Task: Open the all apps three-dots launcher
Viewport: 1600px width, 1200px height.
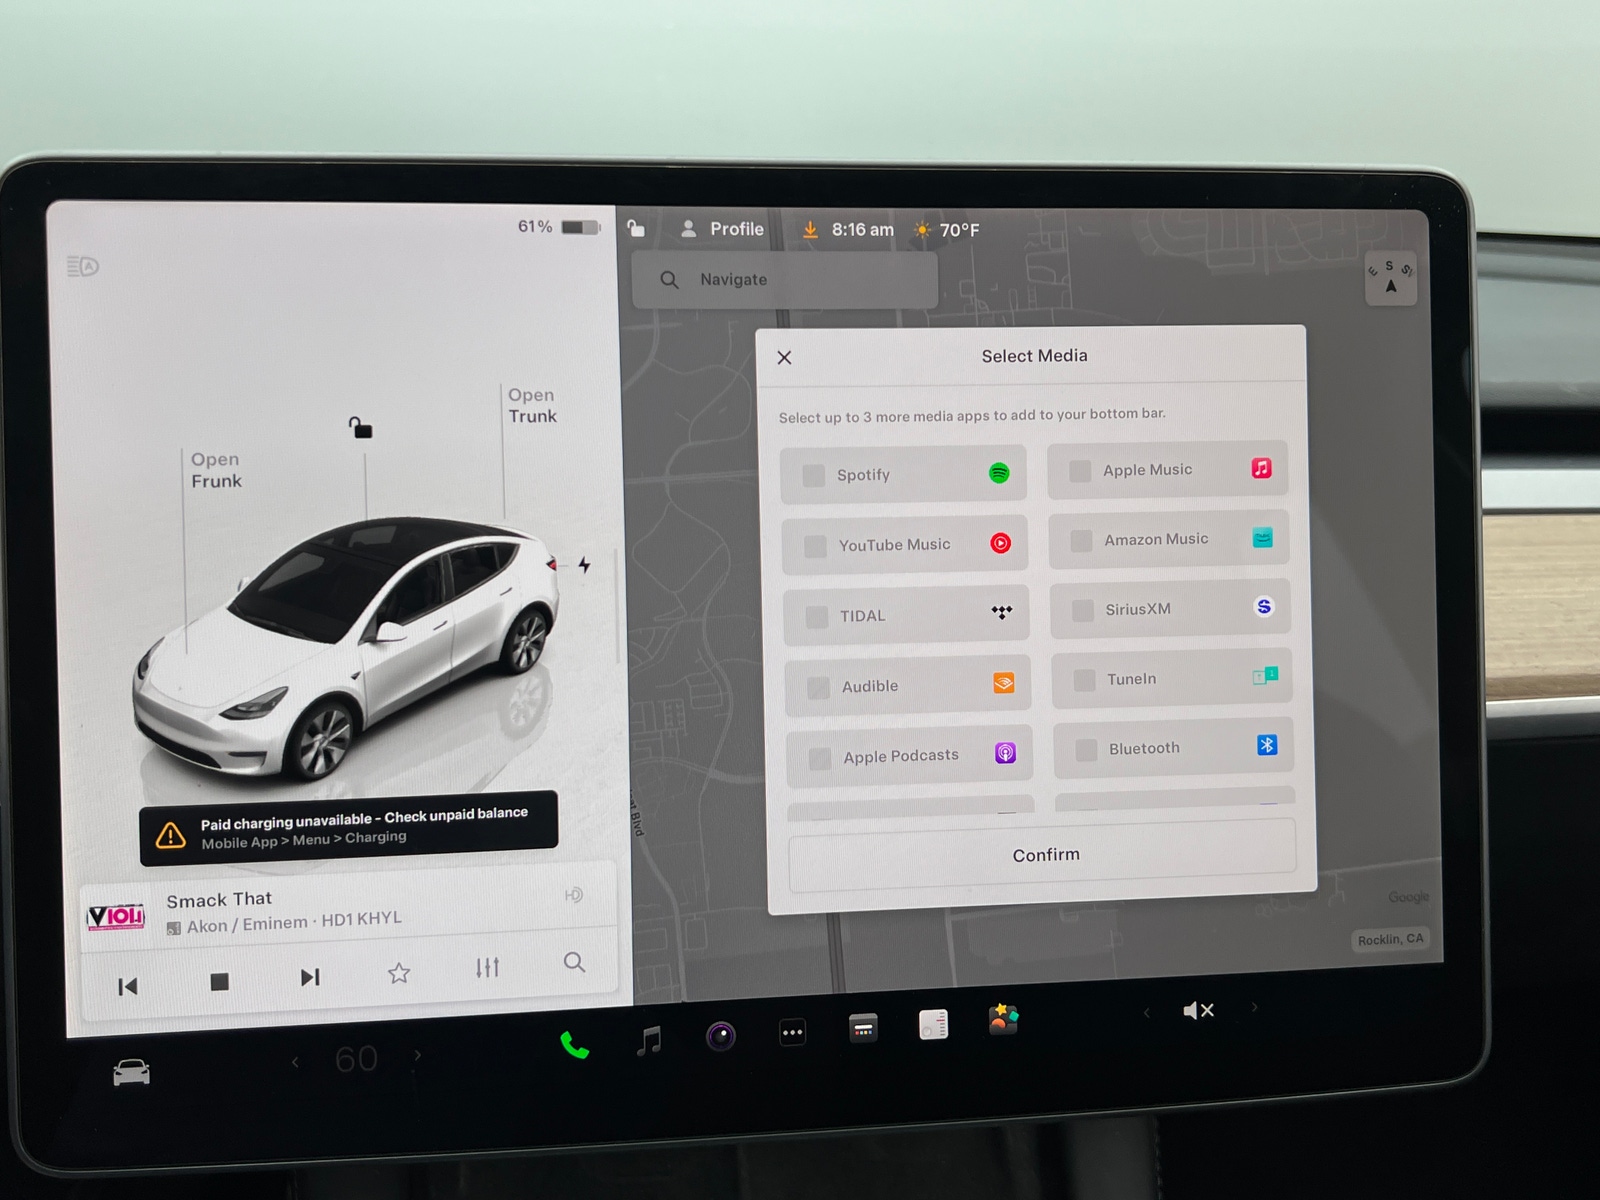Action: coord(793,1032)
